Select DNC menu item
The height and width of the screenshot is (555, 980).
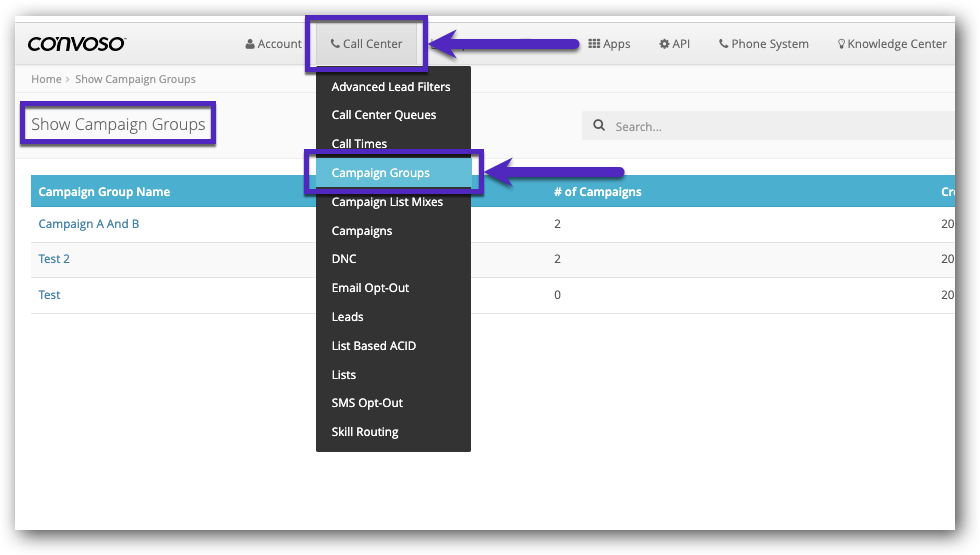(393, 259)
